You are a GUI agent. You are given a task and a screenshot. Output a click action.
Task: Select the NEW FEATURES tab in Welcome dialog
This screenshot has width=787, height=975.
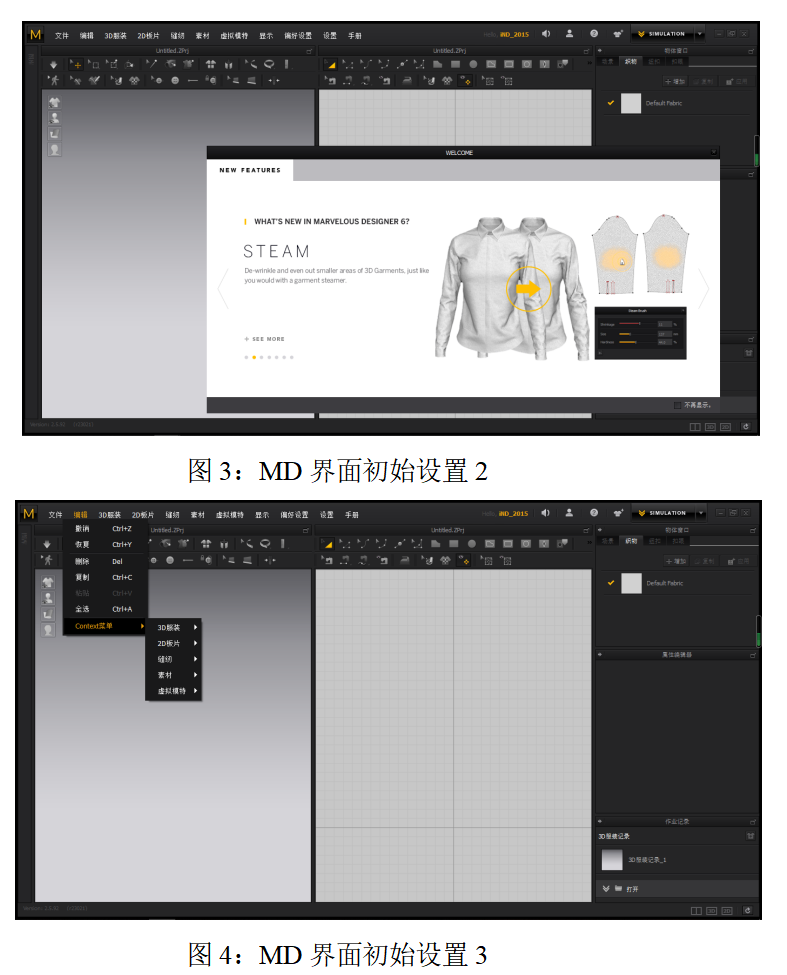tap(250, 170)
